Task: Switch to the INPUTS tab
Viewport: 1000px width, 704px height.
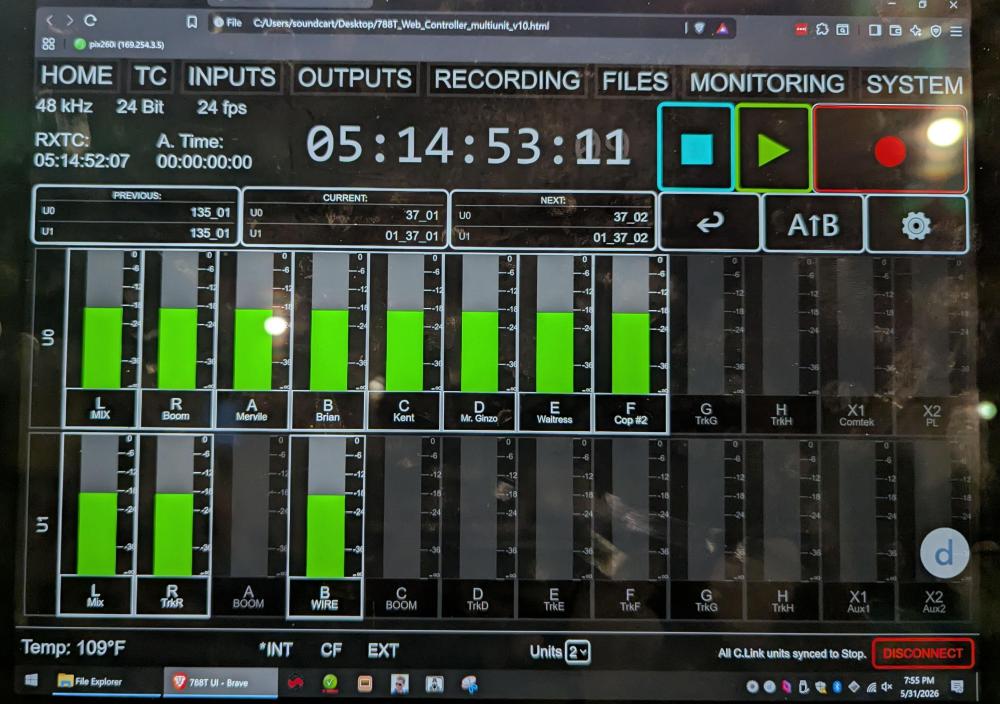Action: click(232, 77)
